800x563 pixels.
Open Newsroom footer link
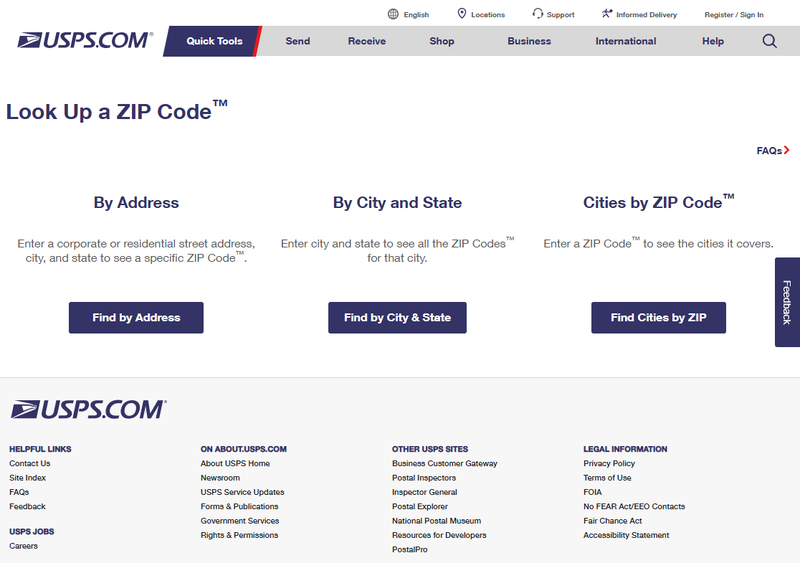pyautogui.click(x=220, y=478)
